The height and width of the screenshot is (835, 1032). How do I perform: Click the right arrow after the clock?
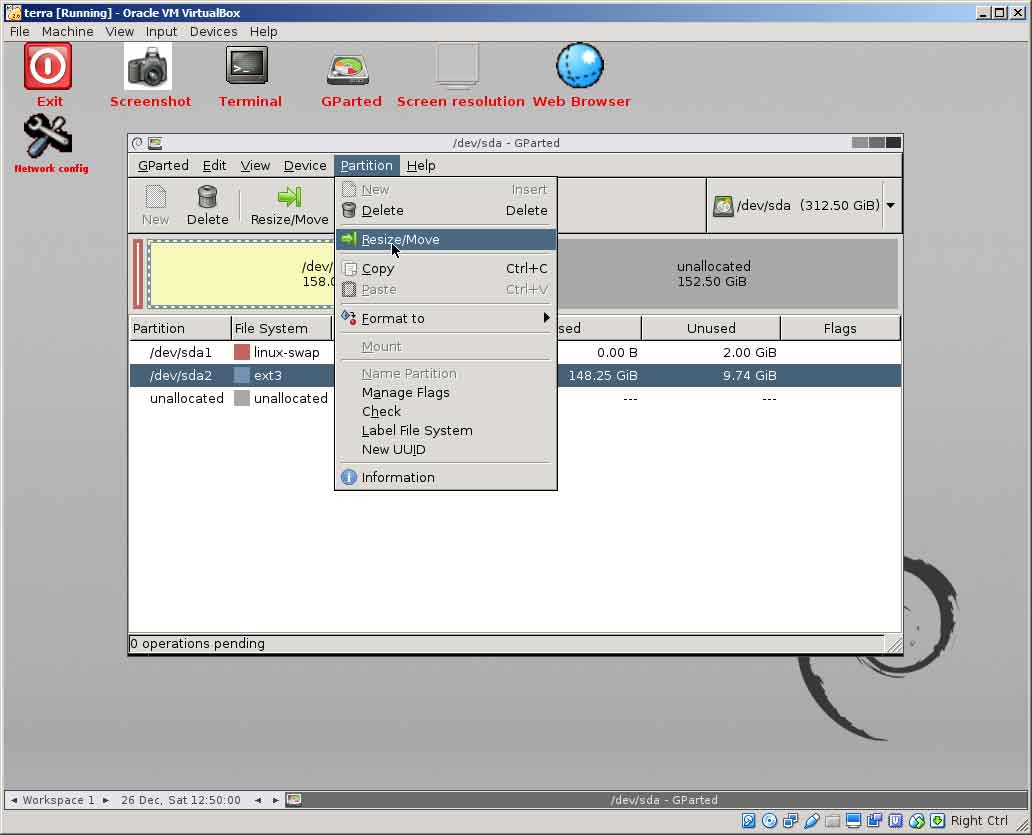[276, 800]
